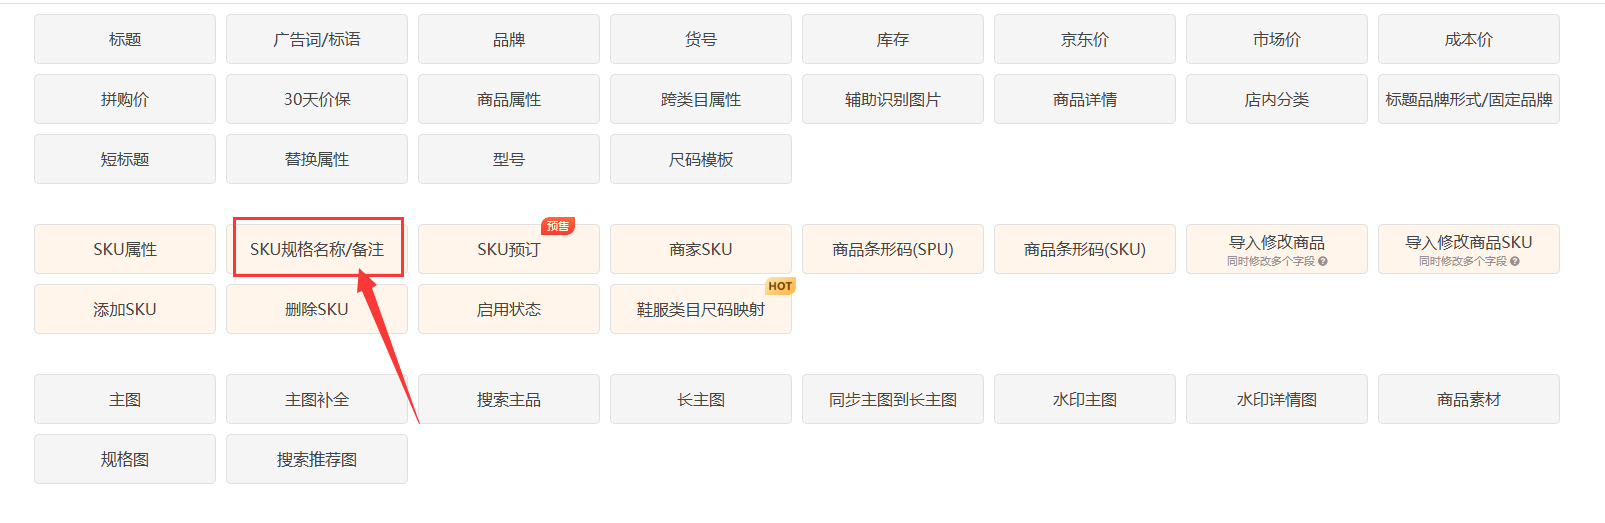Click the 预售 badge on SKU预订
The width and height of the screenshot is (1605, 523).
558,227
